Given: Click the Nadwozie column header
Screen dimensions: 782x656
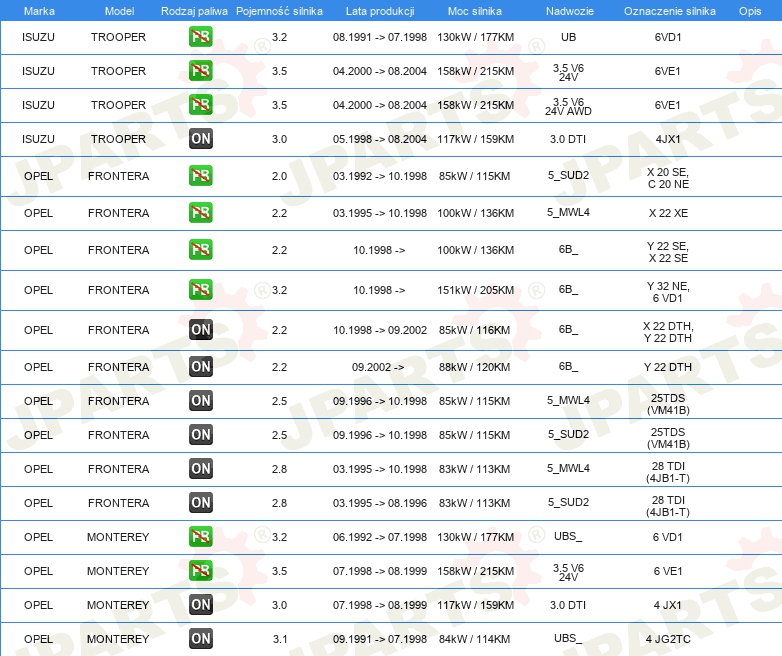Looking at the screenshot, I should point(570,11).
